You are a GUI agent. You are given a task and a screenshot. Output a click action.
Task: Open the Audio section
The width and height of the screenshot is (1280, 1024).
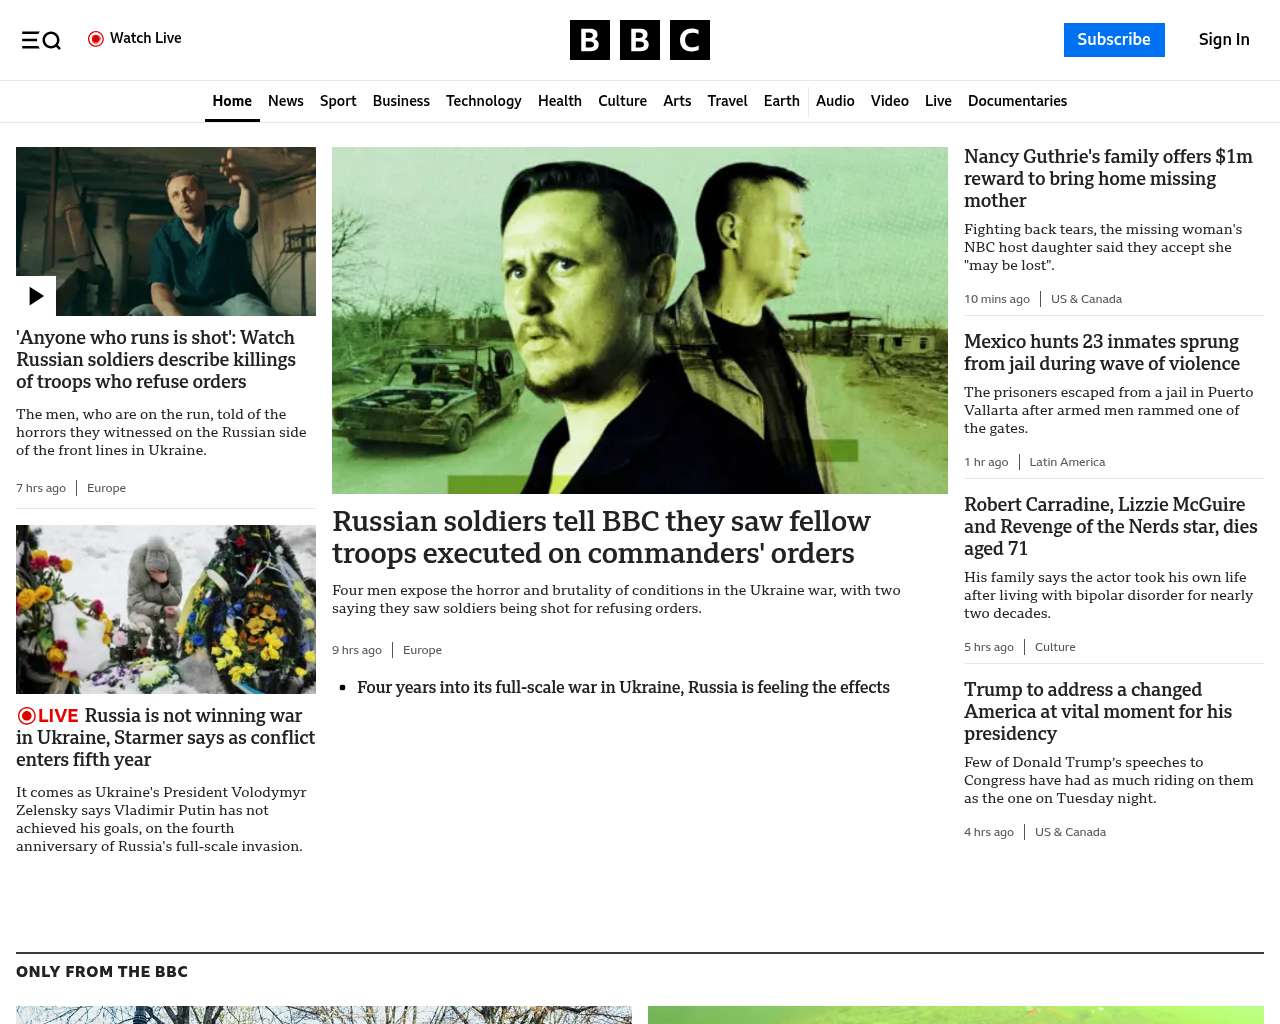pos(835,101)
